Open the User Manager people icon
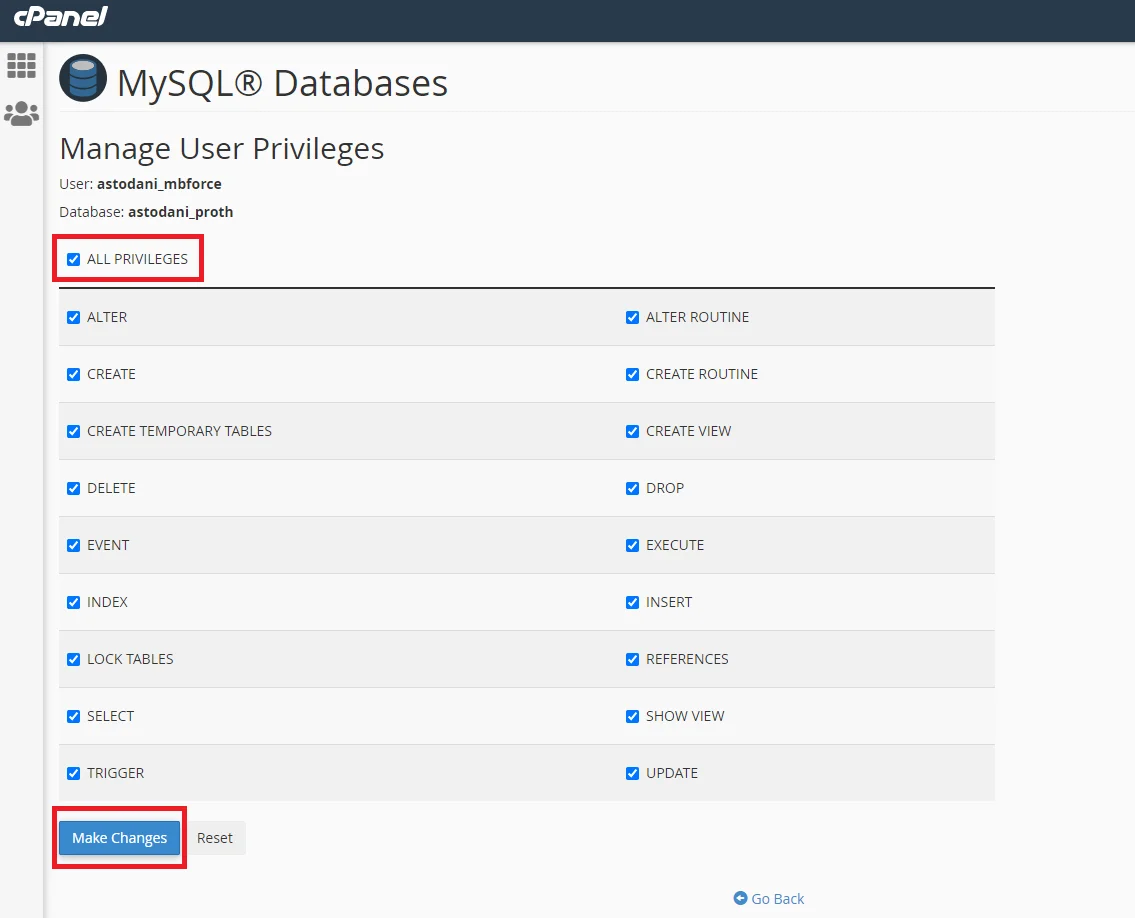Viewport: 1135px width, 918px height. [x=21, y=114]
